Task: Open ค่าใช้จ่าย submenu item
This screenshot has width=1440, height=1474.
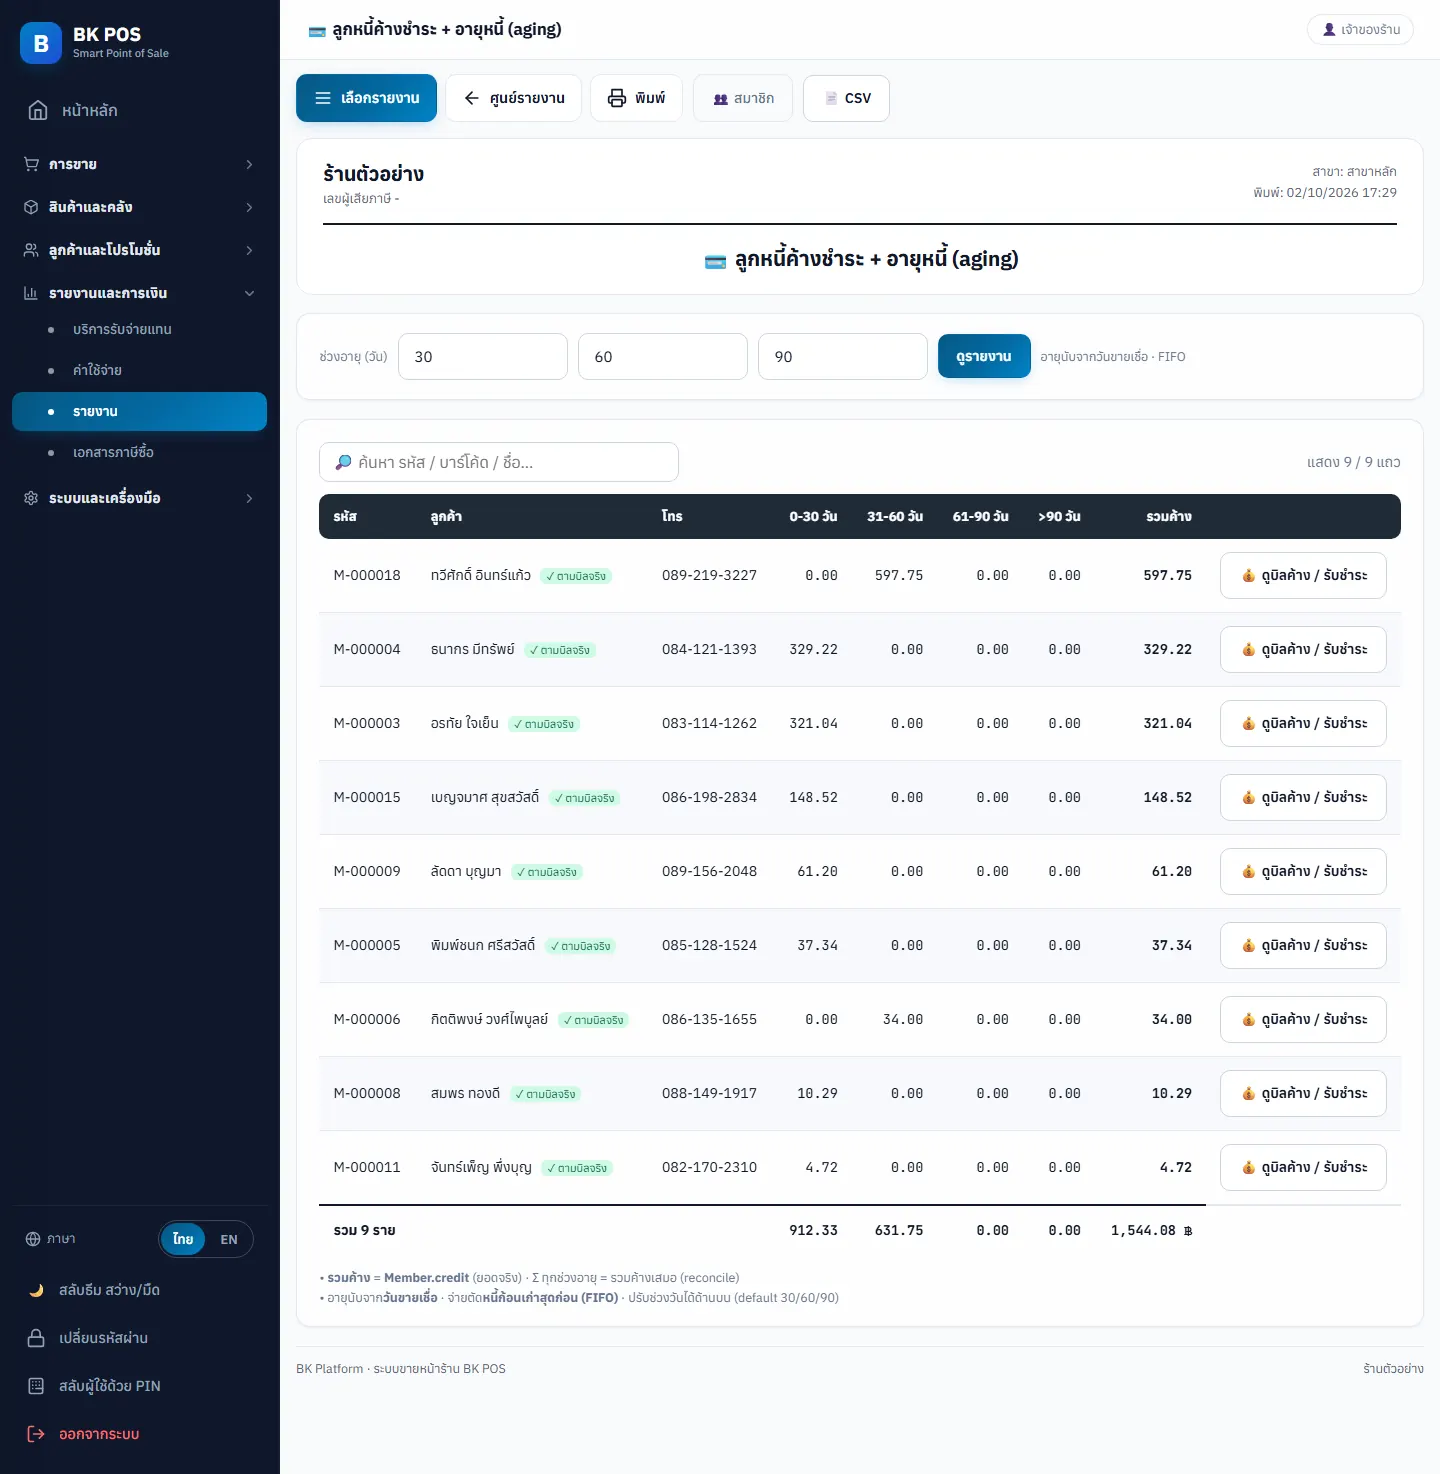Action: tap(139, 370)
